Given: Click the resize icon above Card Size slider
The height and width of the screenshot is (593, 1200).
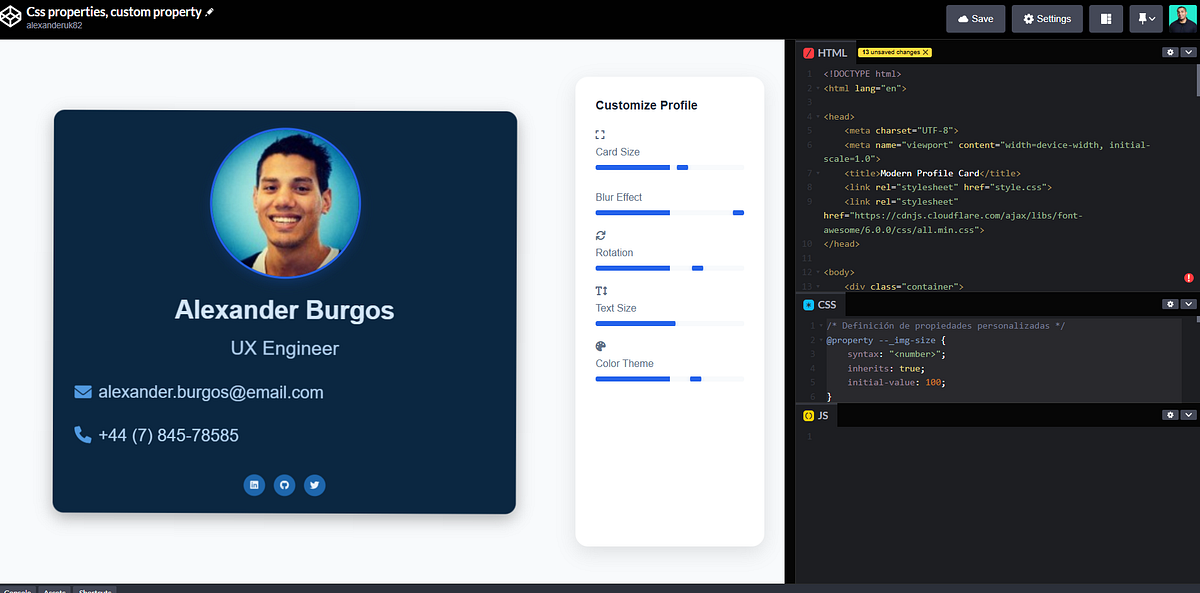Looking at the screenshot, I should [x=600, y=134].
